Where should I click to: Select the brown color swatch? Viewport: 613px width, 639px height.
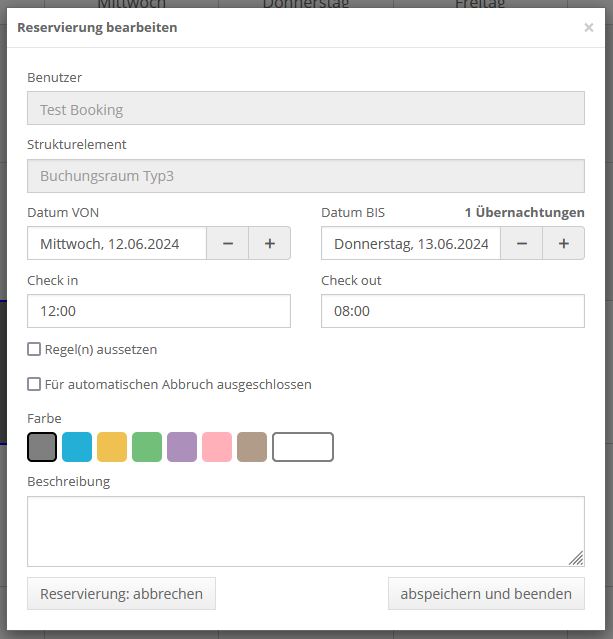coord(252,447)
